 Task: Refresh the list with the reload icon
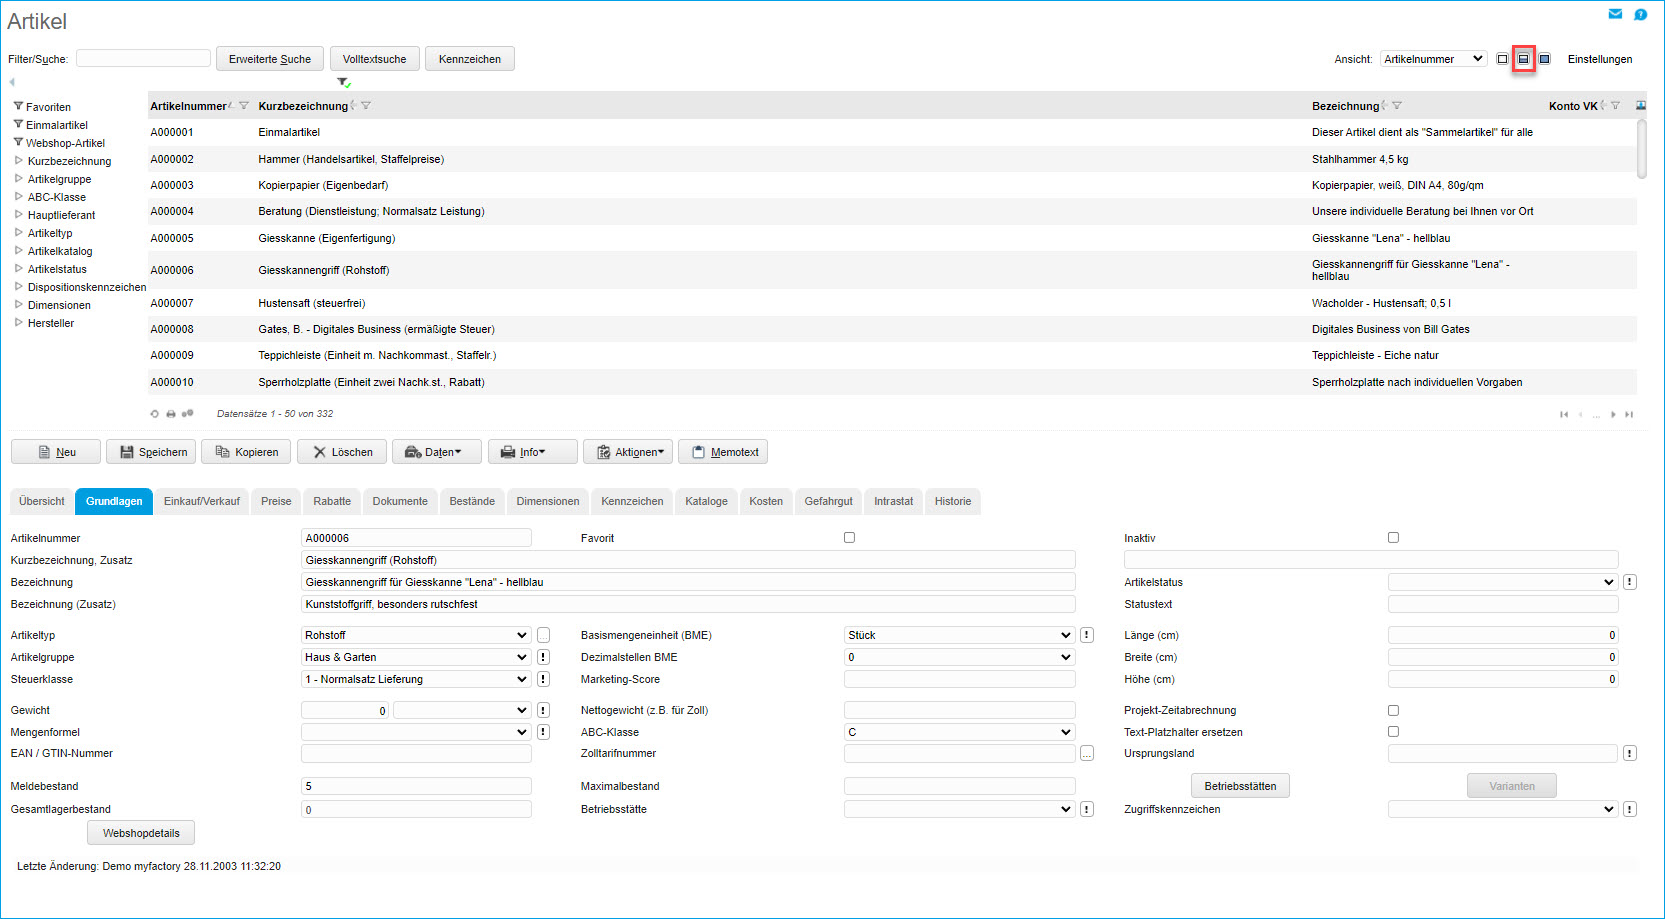[x=154, y=414]
